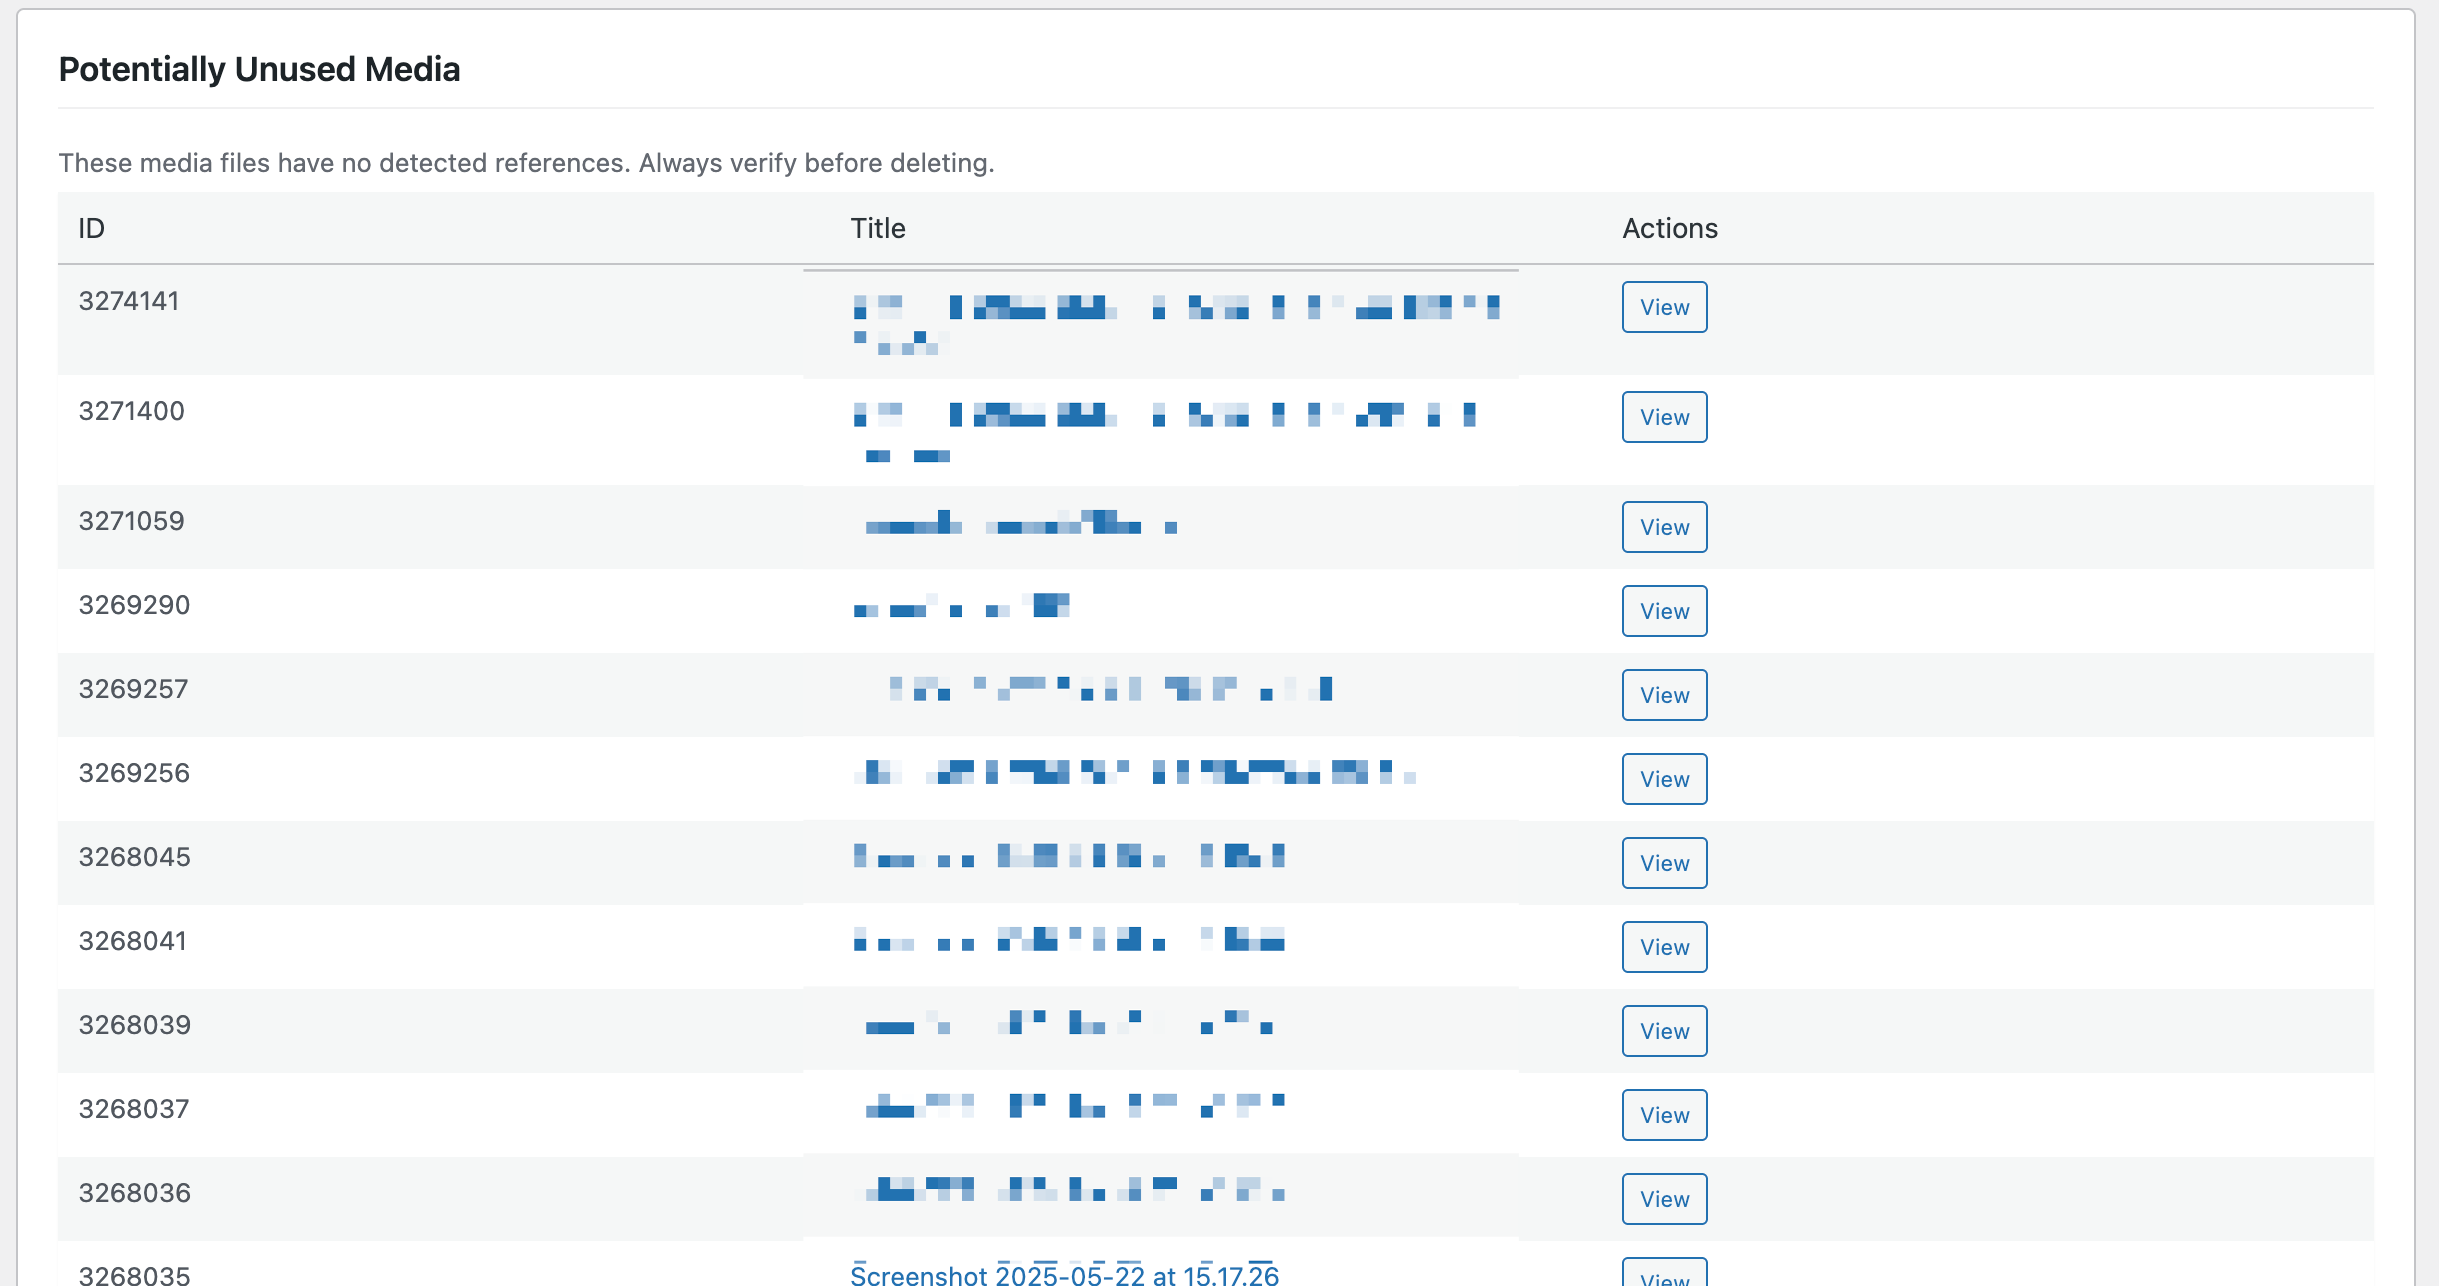Click View button in row 3268045

pos(1664,863)
